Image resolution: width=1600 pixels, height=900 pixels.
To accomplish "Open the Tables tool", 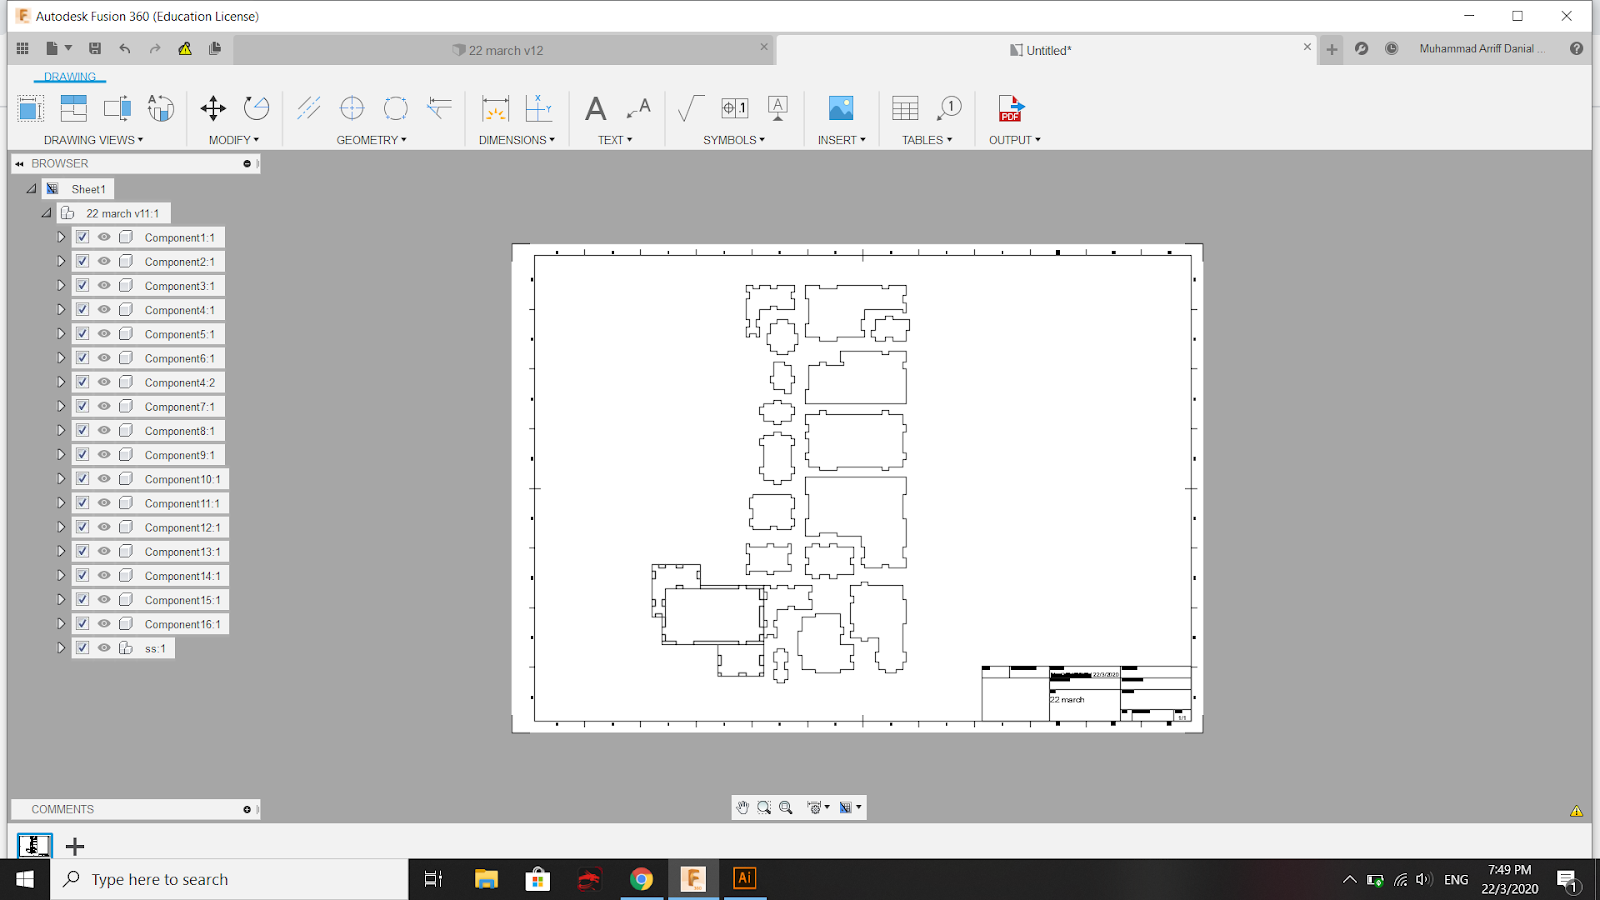I will click(904, 108).
